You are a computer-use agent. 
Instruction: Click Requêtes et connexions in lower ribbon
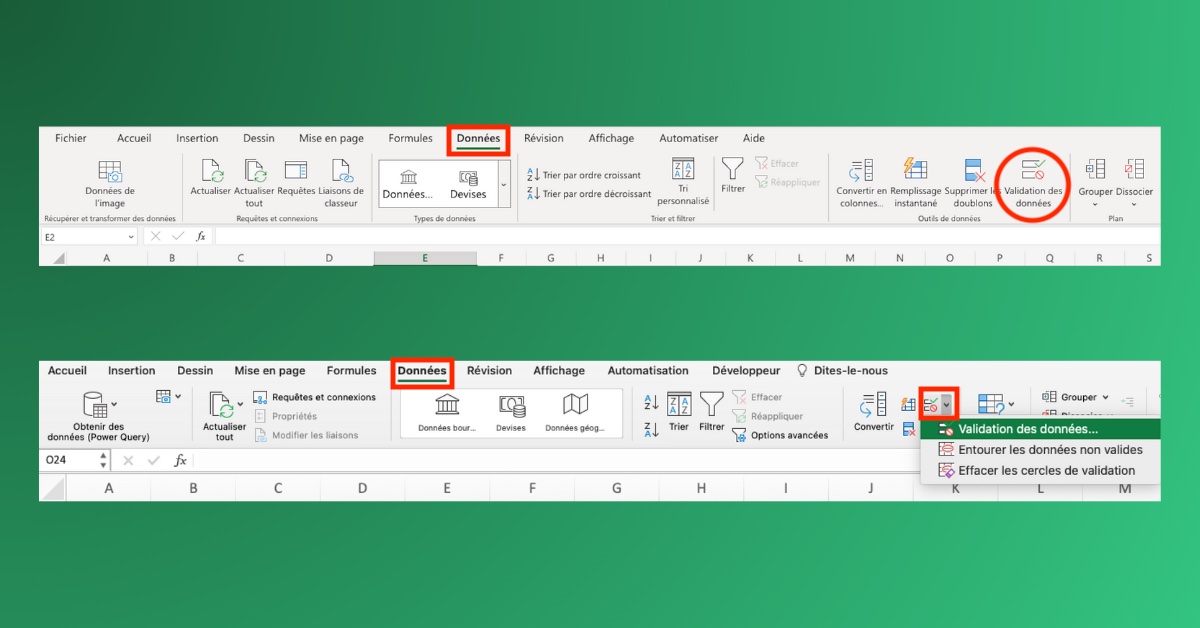(315, 397)
